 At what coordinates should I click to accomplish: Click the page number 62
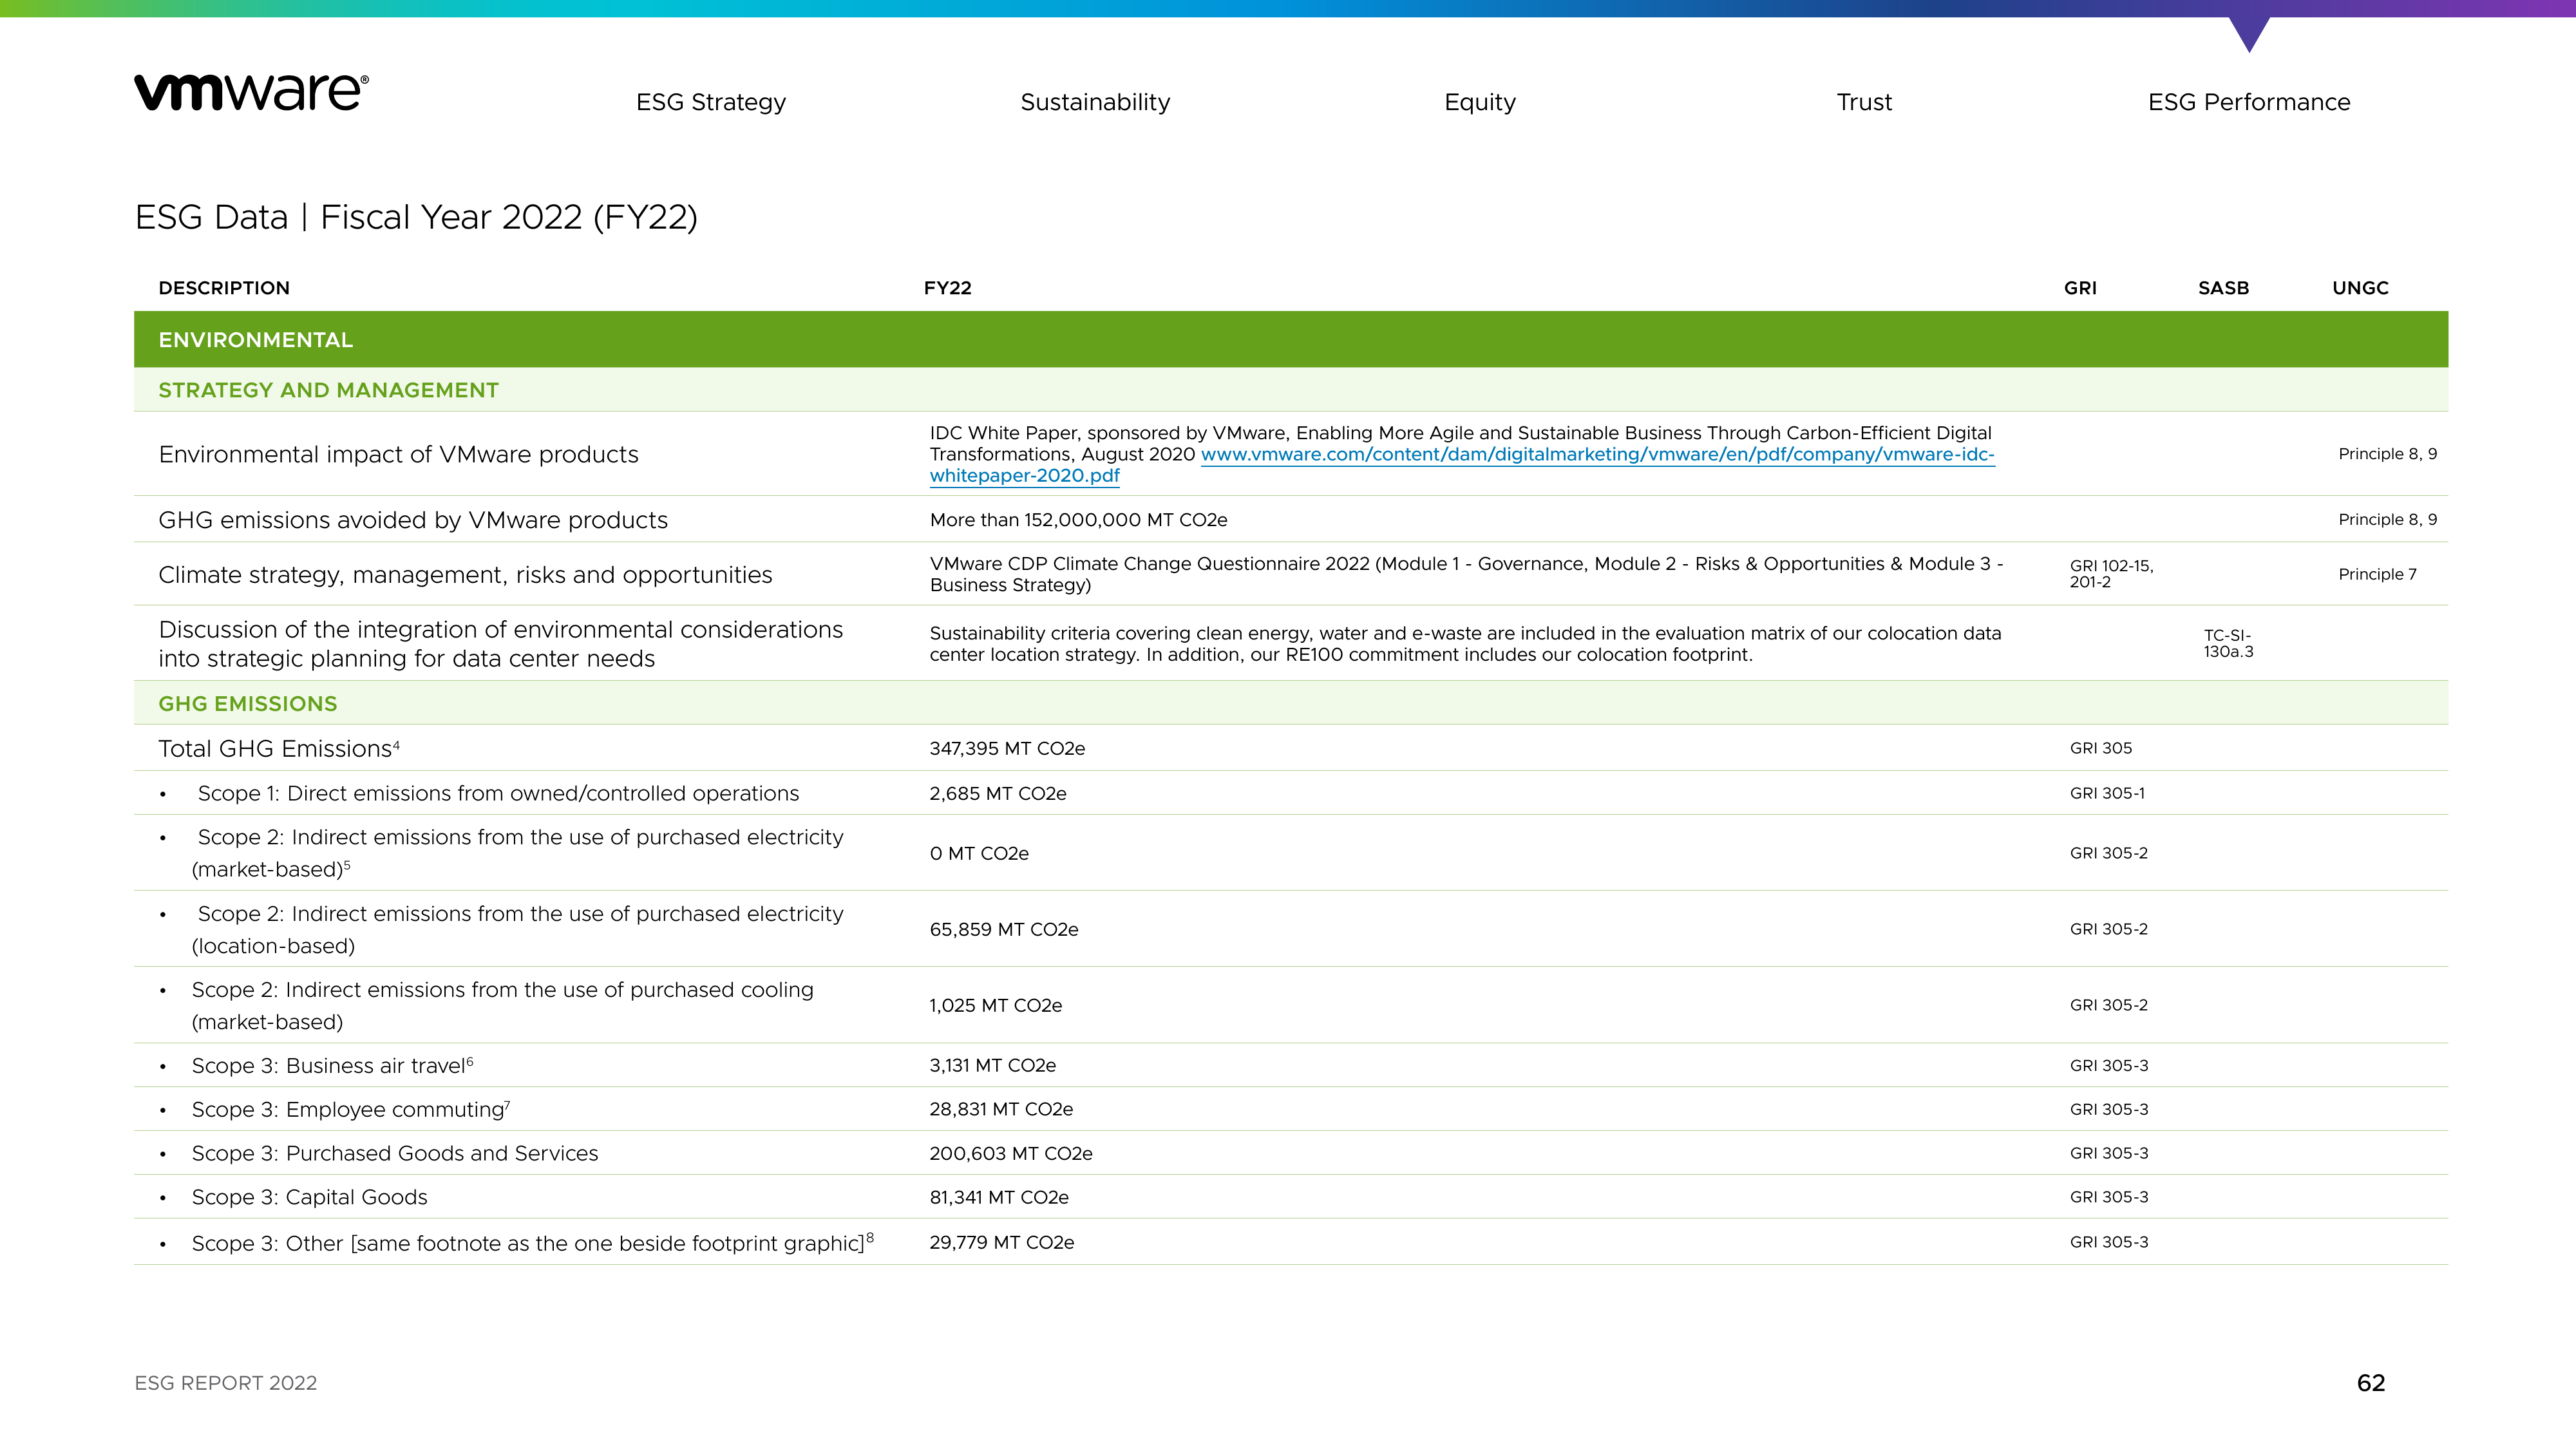point(2371,1383)
